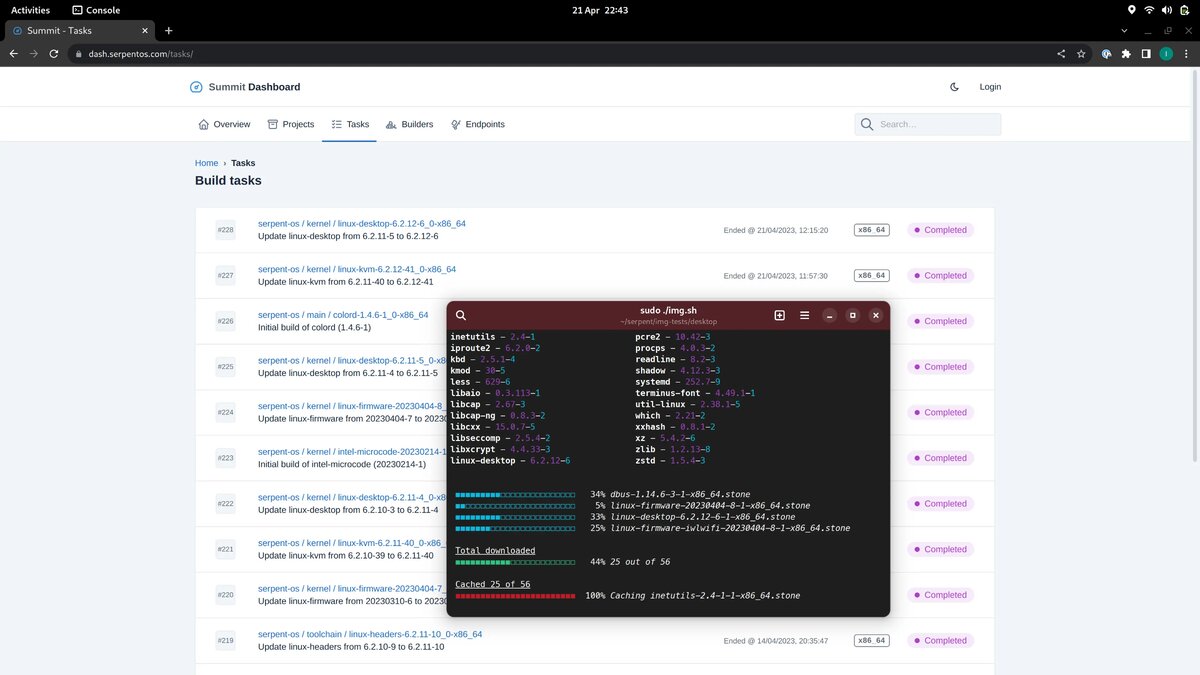
Task: Click the #225 task number badge
Action: 225,367
